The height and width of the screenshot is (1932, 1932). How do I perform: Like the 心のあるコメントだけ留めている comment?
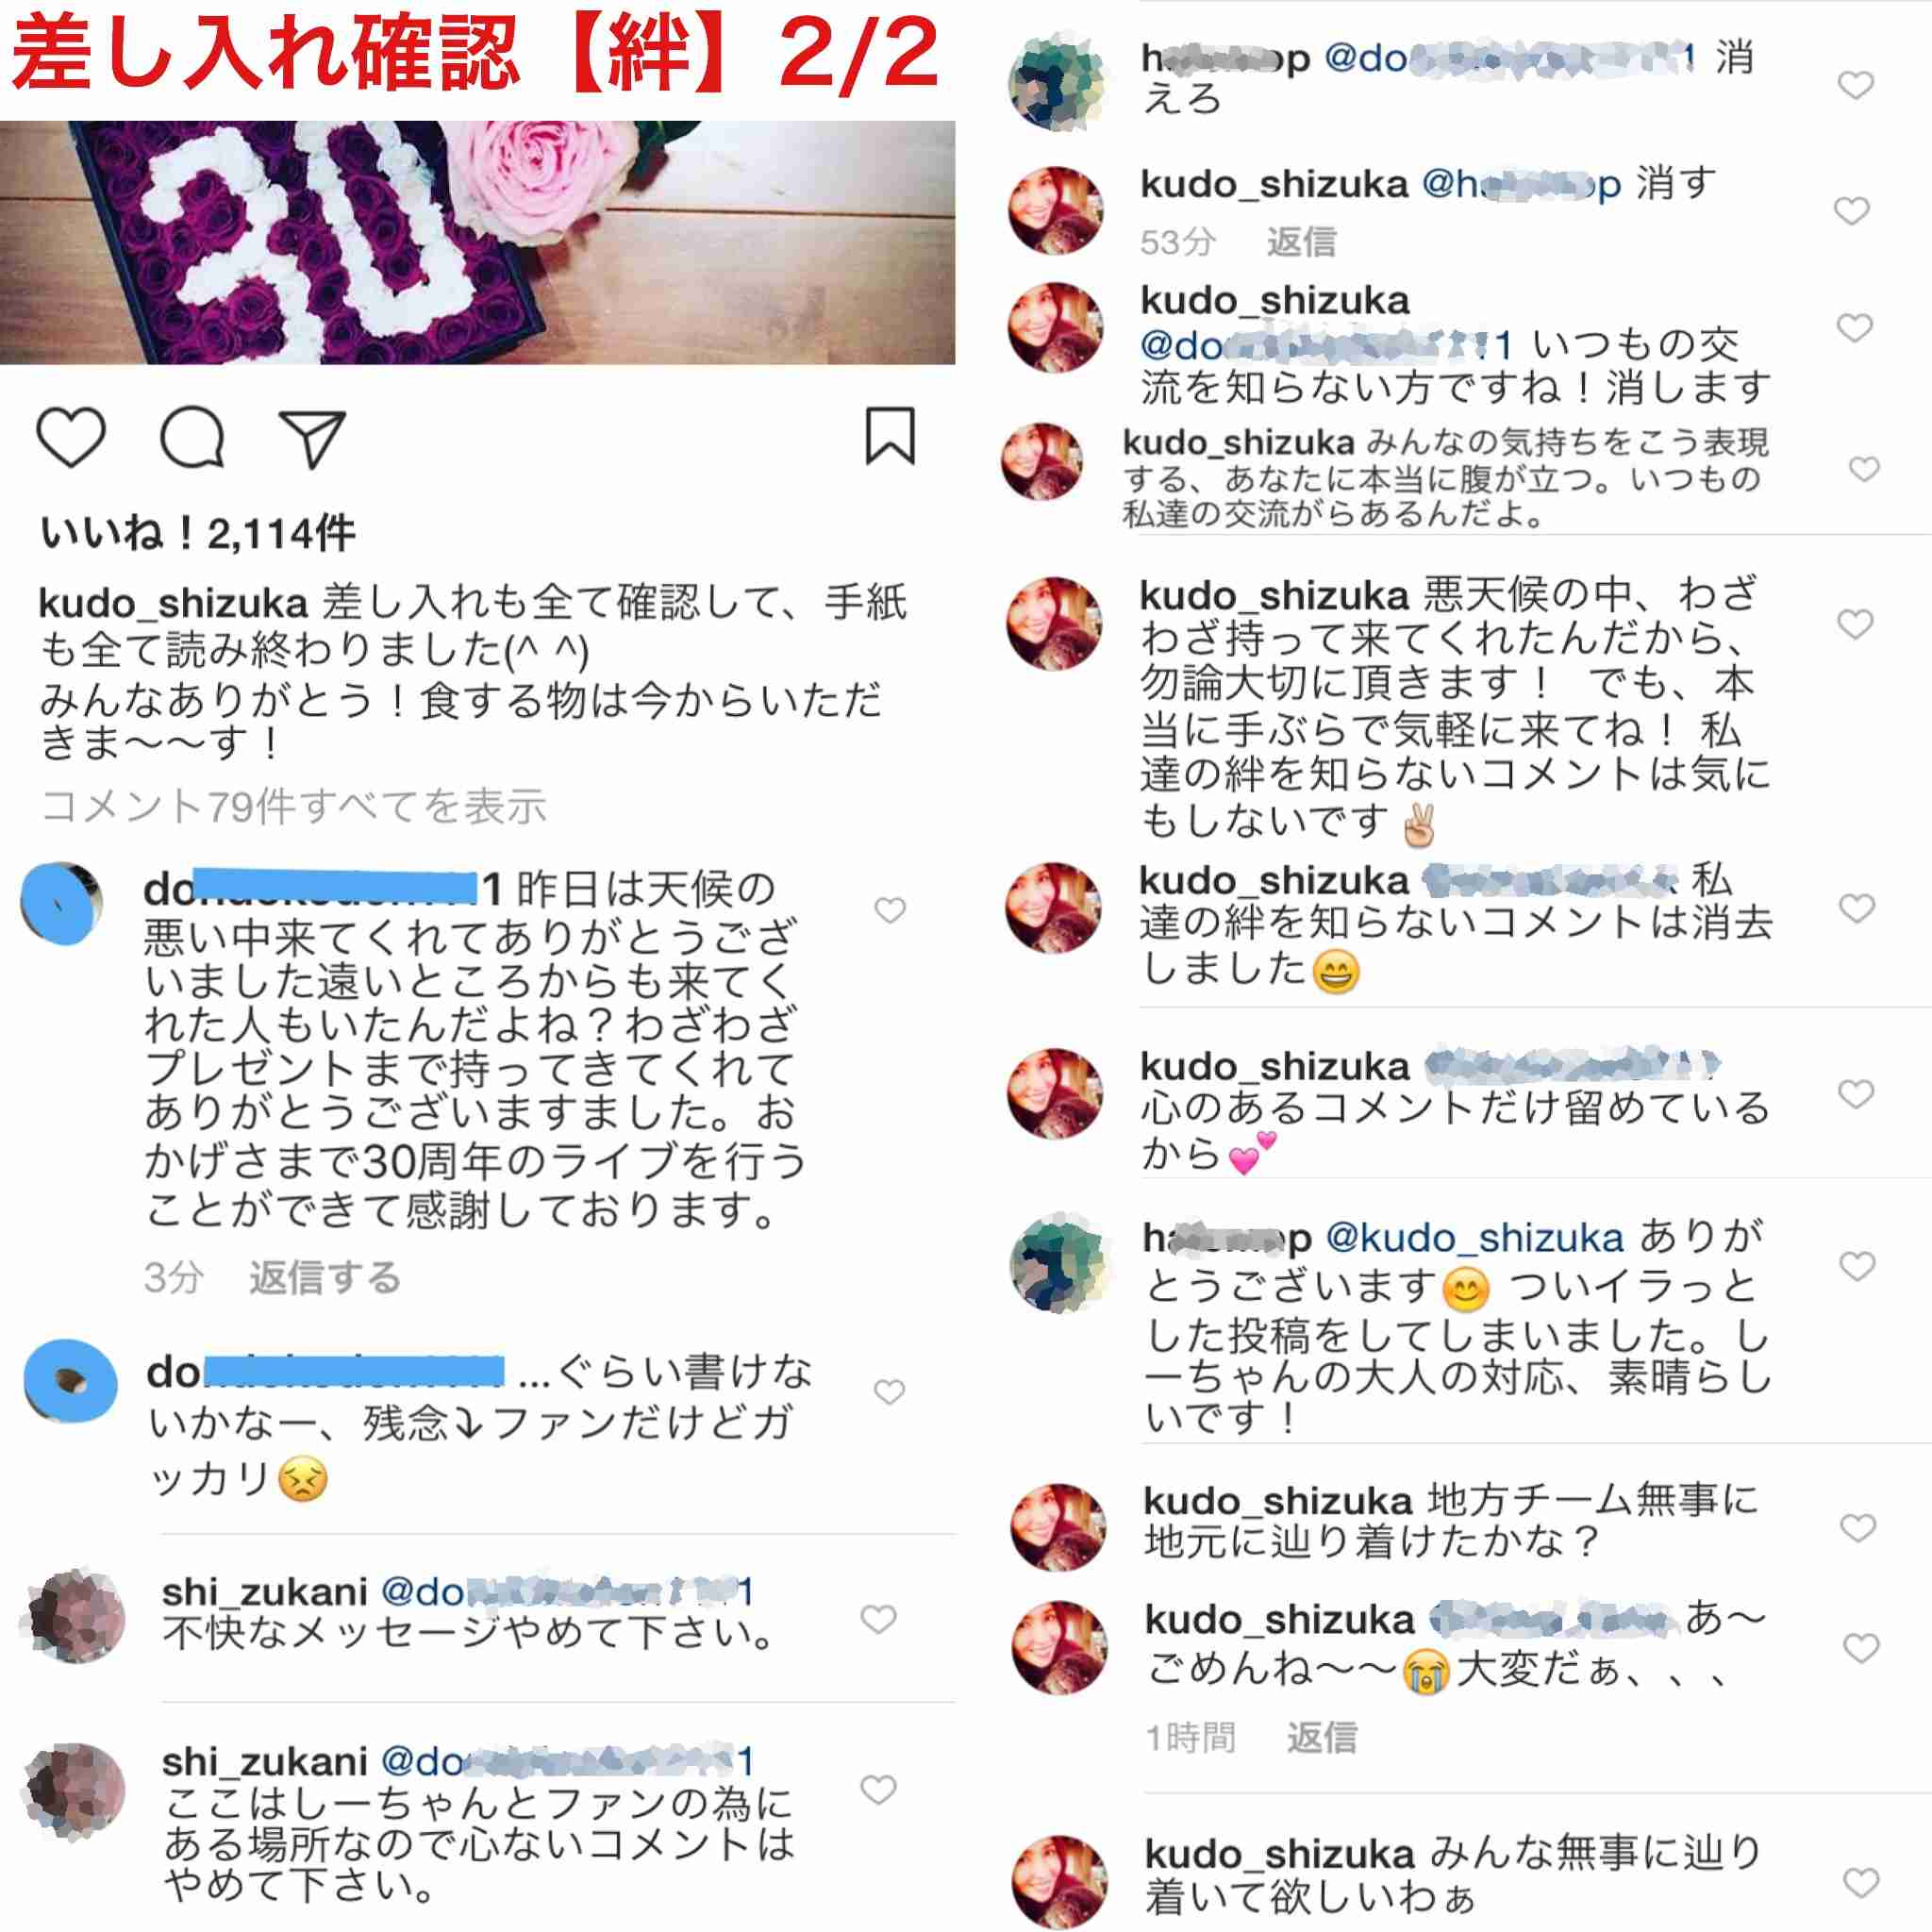click(1856, 1094)
